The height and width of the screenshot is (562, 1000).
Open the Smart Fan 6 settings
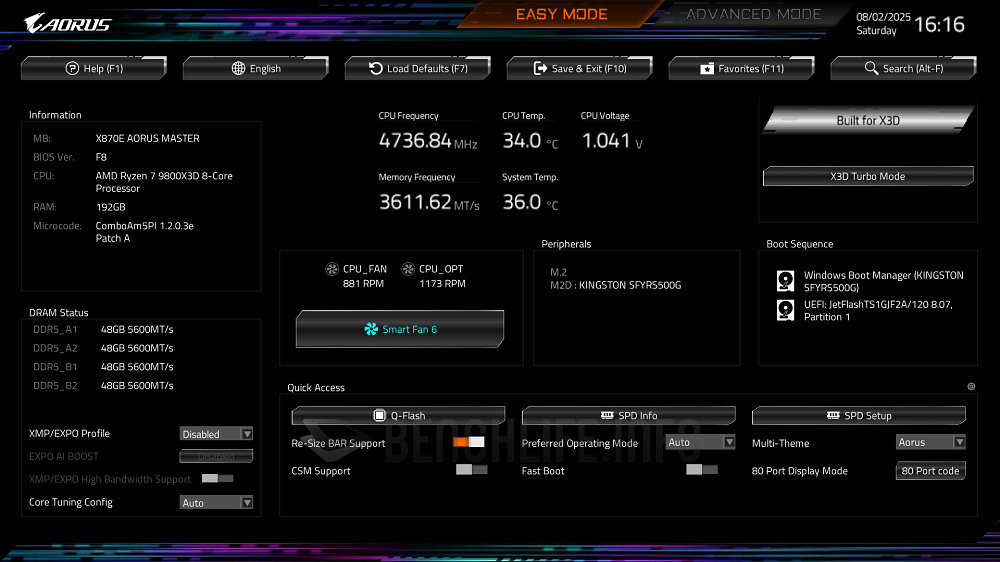coord(400,329)
